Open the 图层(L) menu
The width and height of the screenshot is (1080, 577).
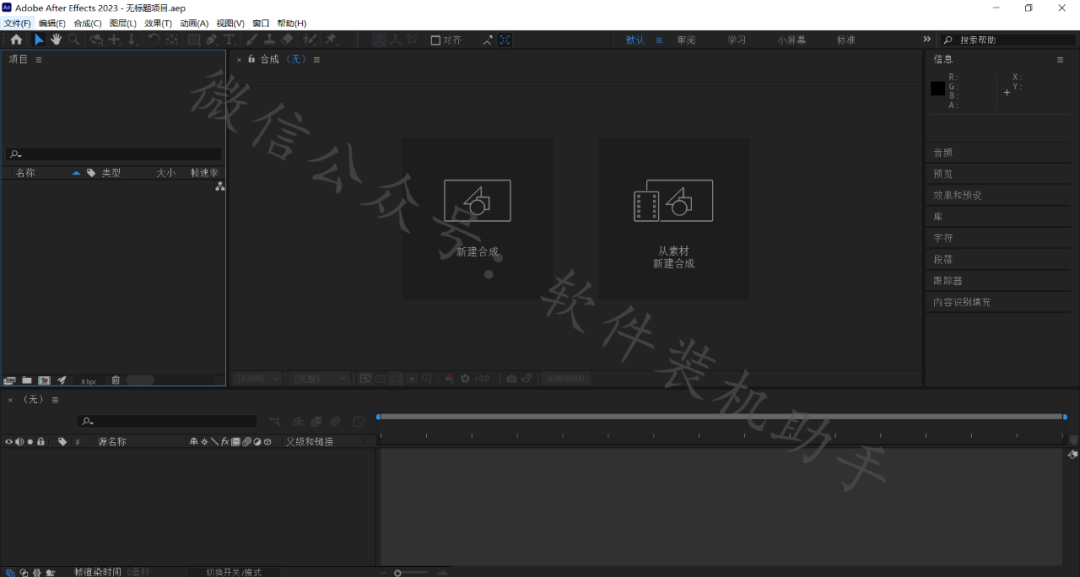point(123,23)
